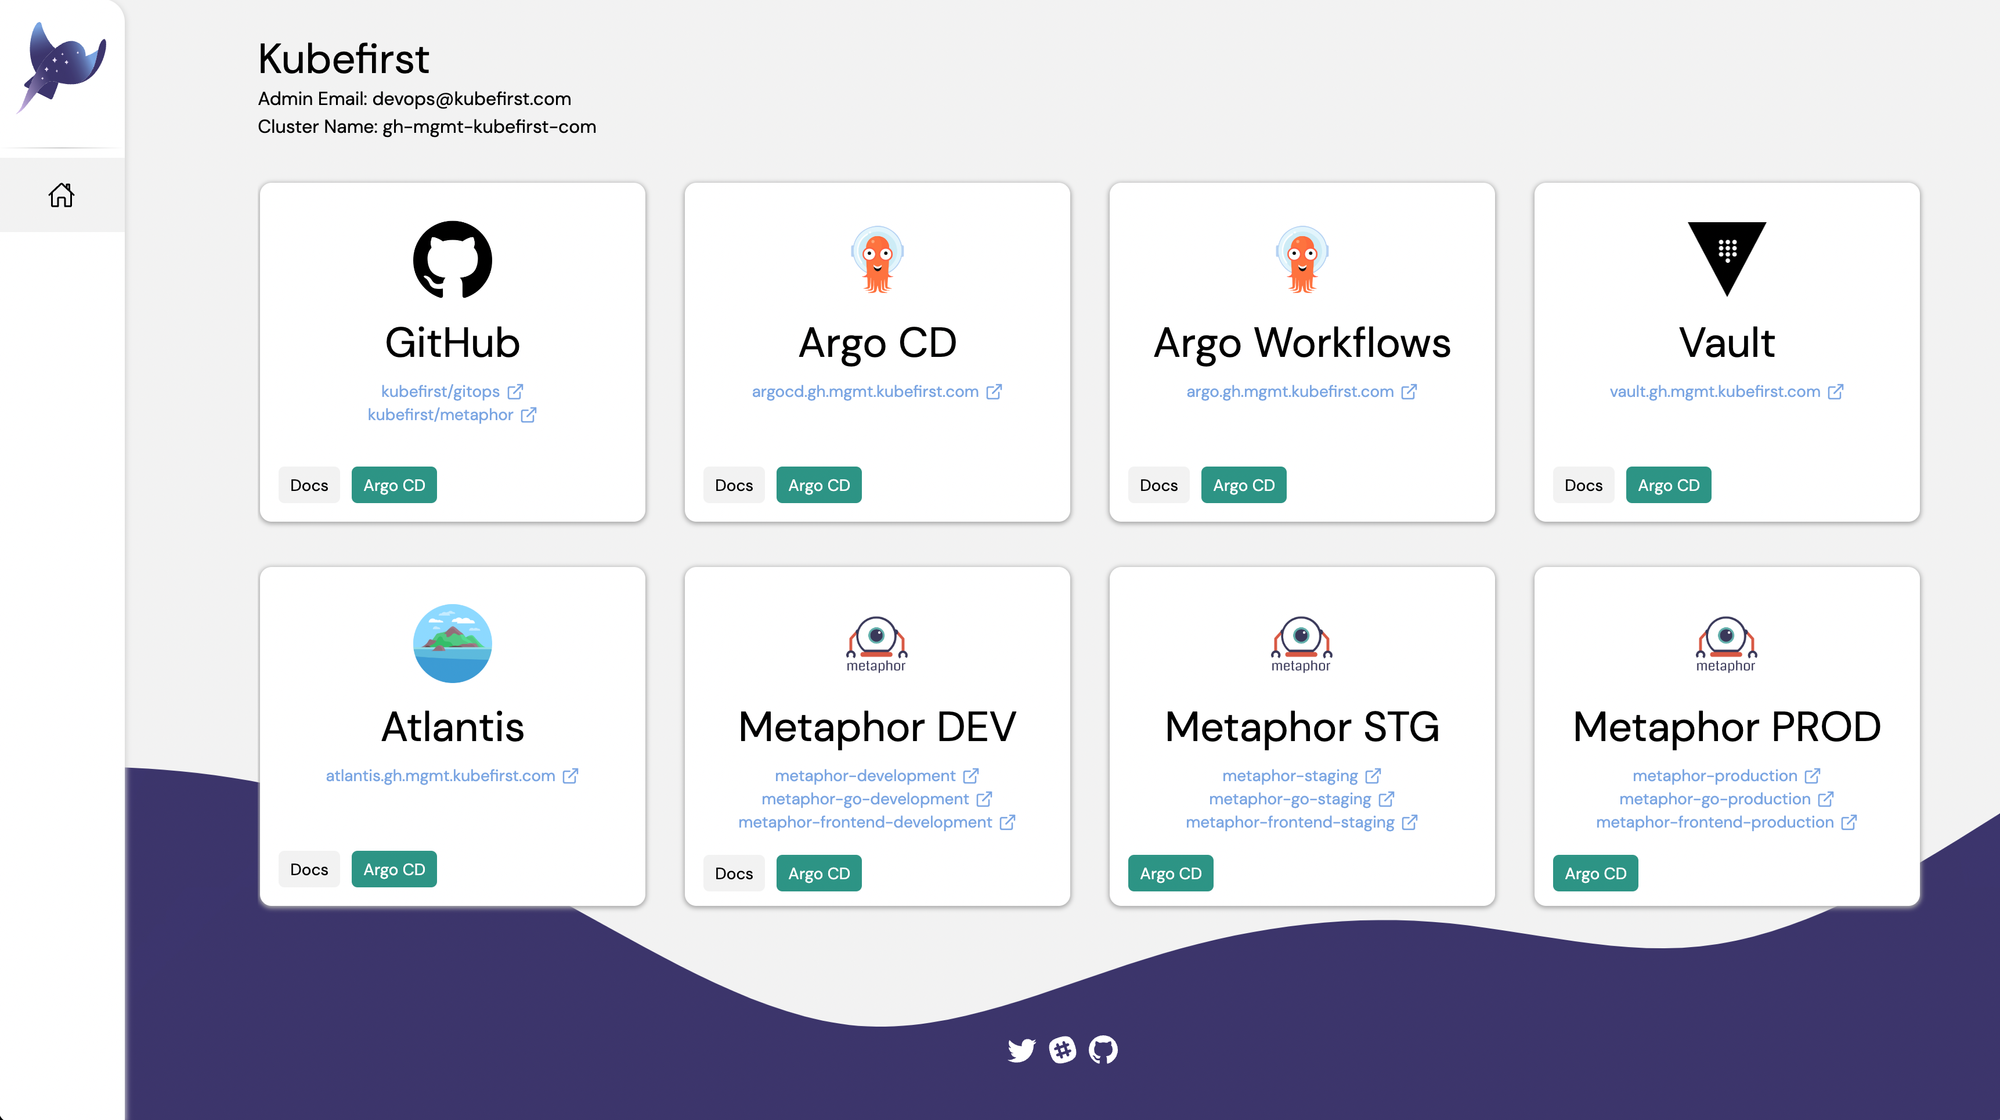Image resolution: width=2000 pixels, height=1120 pixels.
Task: Open the metaphor-frontend-development link
Action: pos(865,821)
